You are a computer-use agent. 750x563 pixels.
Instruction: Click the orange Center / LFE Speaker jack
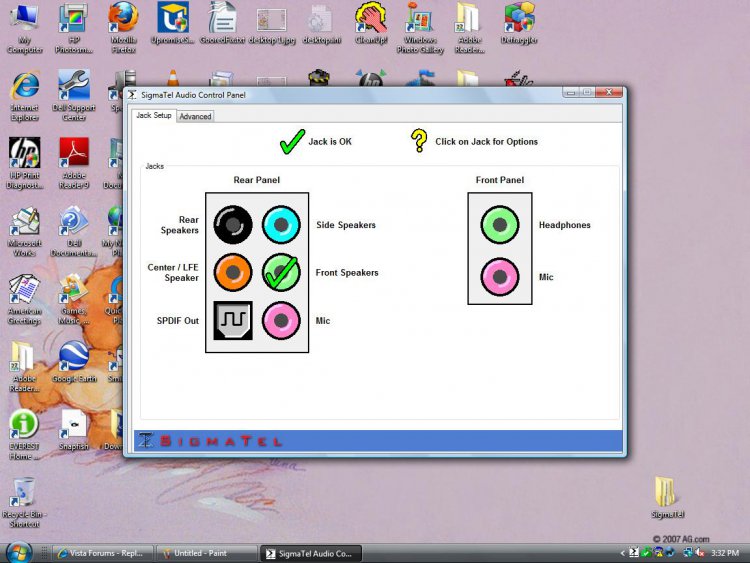tap(232, 272)
